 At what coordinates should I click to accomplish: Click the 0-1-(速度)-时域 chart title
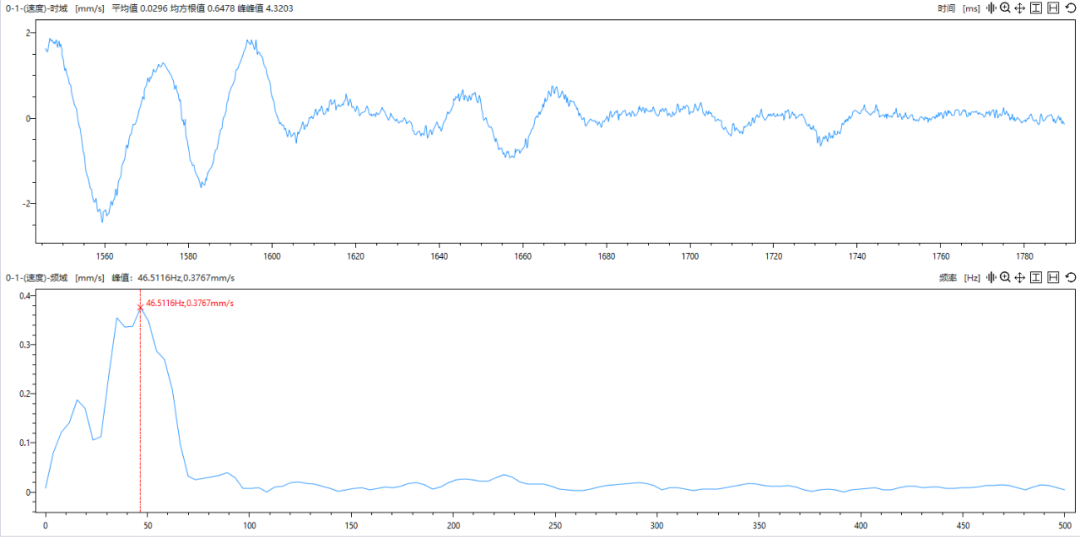pos(37,8)
